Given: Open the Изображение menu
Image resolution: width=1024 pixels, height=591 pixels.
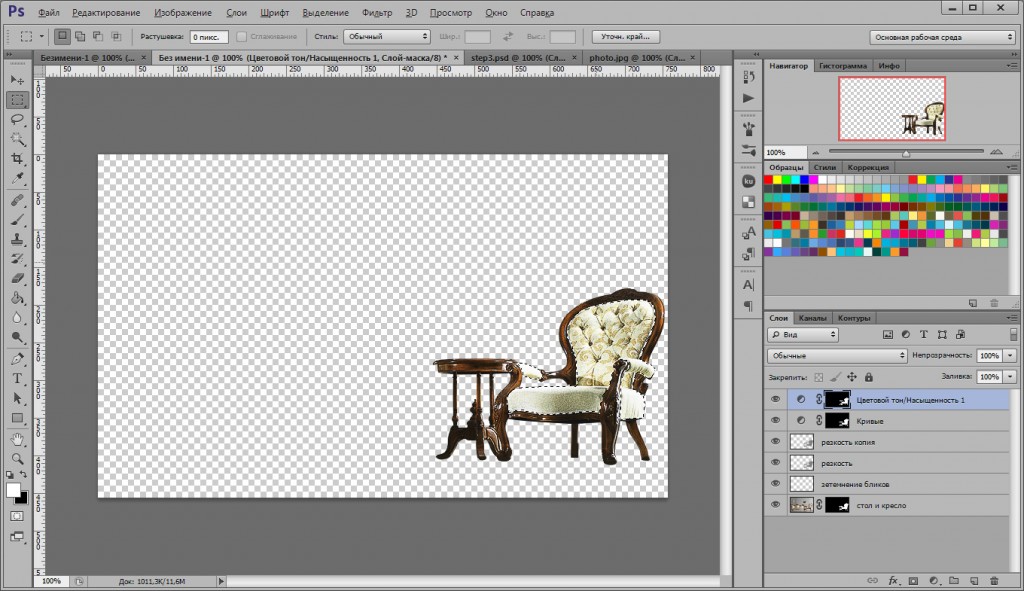Looking at the screenshot, I should point(183,12).
